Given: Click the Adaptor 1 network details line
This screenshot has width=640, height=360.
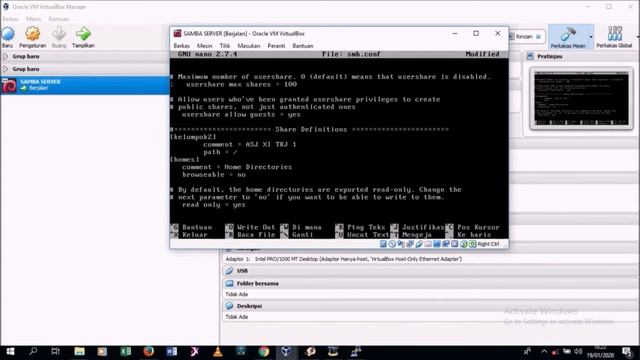Looking at the screenshot, I should pyautogui.click(x=343, y=259).
